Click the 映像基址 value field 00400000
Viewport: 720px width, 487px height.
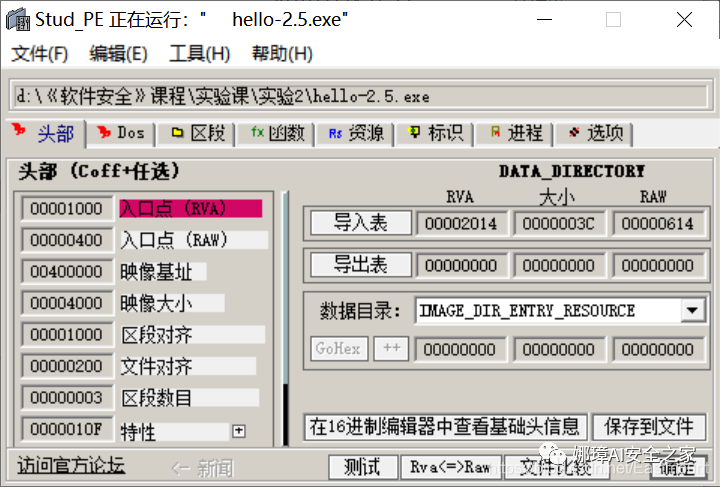[x=67, y=272]
